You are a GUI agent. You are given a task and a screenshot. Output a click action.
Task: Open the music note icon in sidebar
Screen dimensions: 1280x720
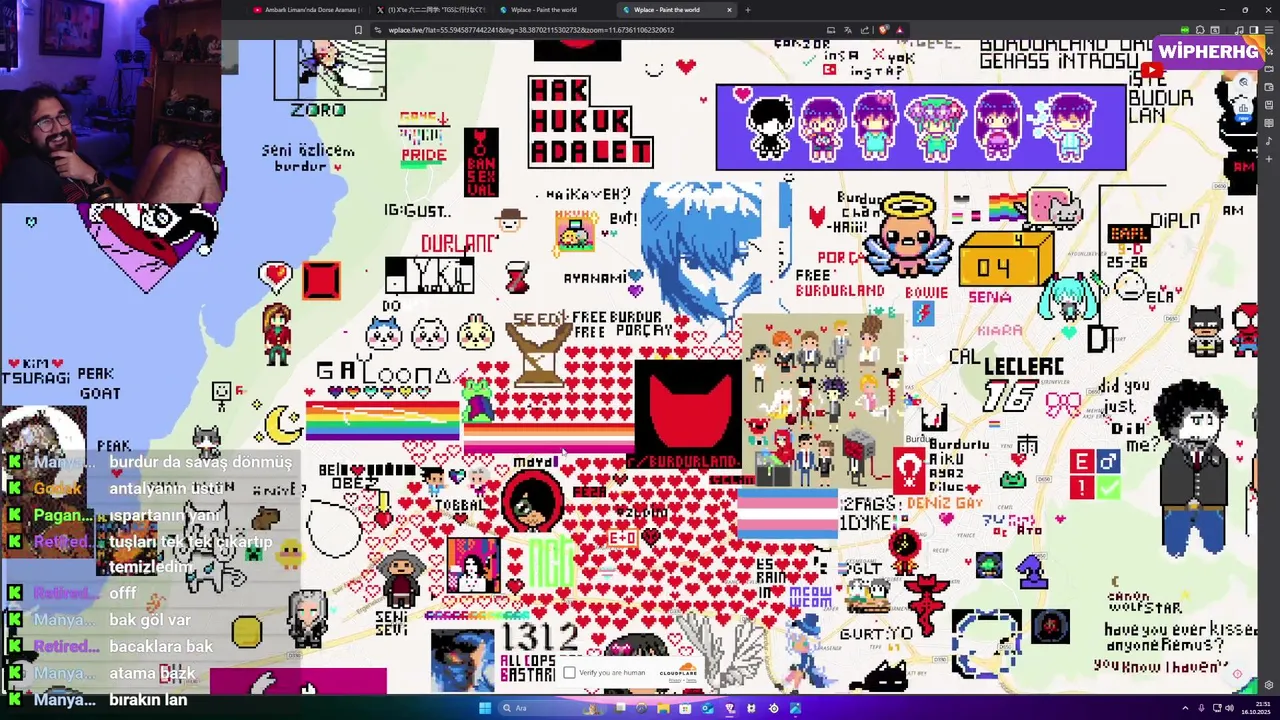1269,141
